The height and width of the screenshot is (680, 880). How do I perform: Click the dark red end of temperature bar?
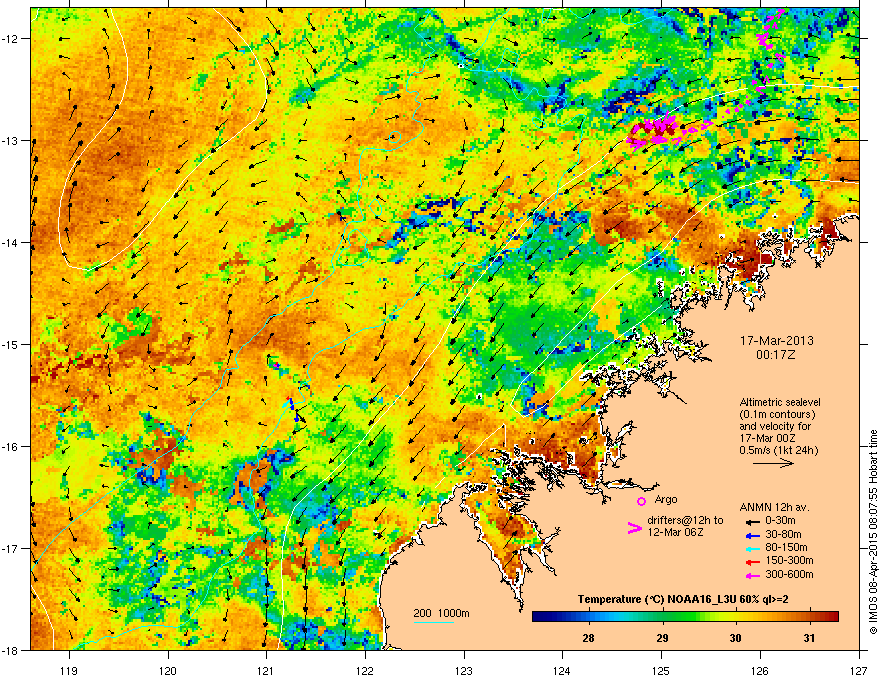(832, 617)
